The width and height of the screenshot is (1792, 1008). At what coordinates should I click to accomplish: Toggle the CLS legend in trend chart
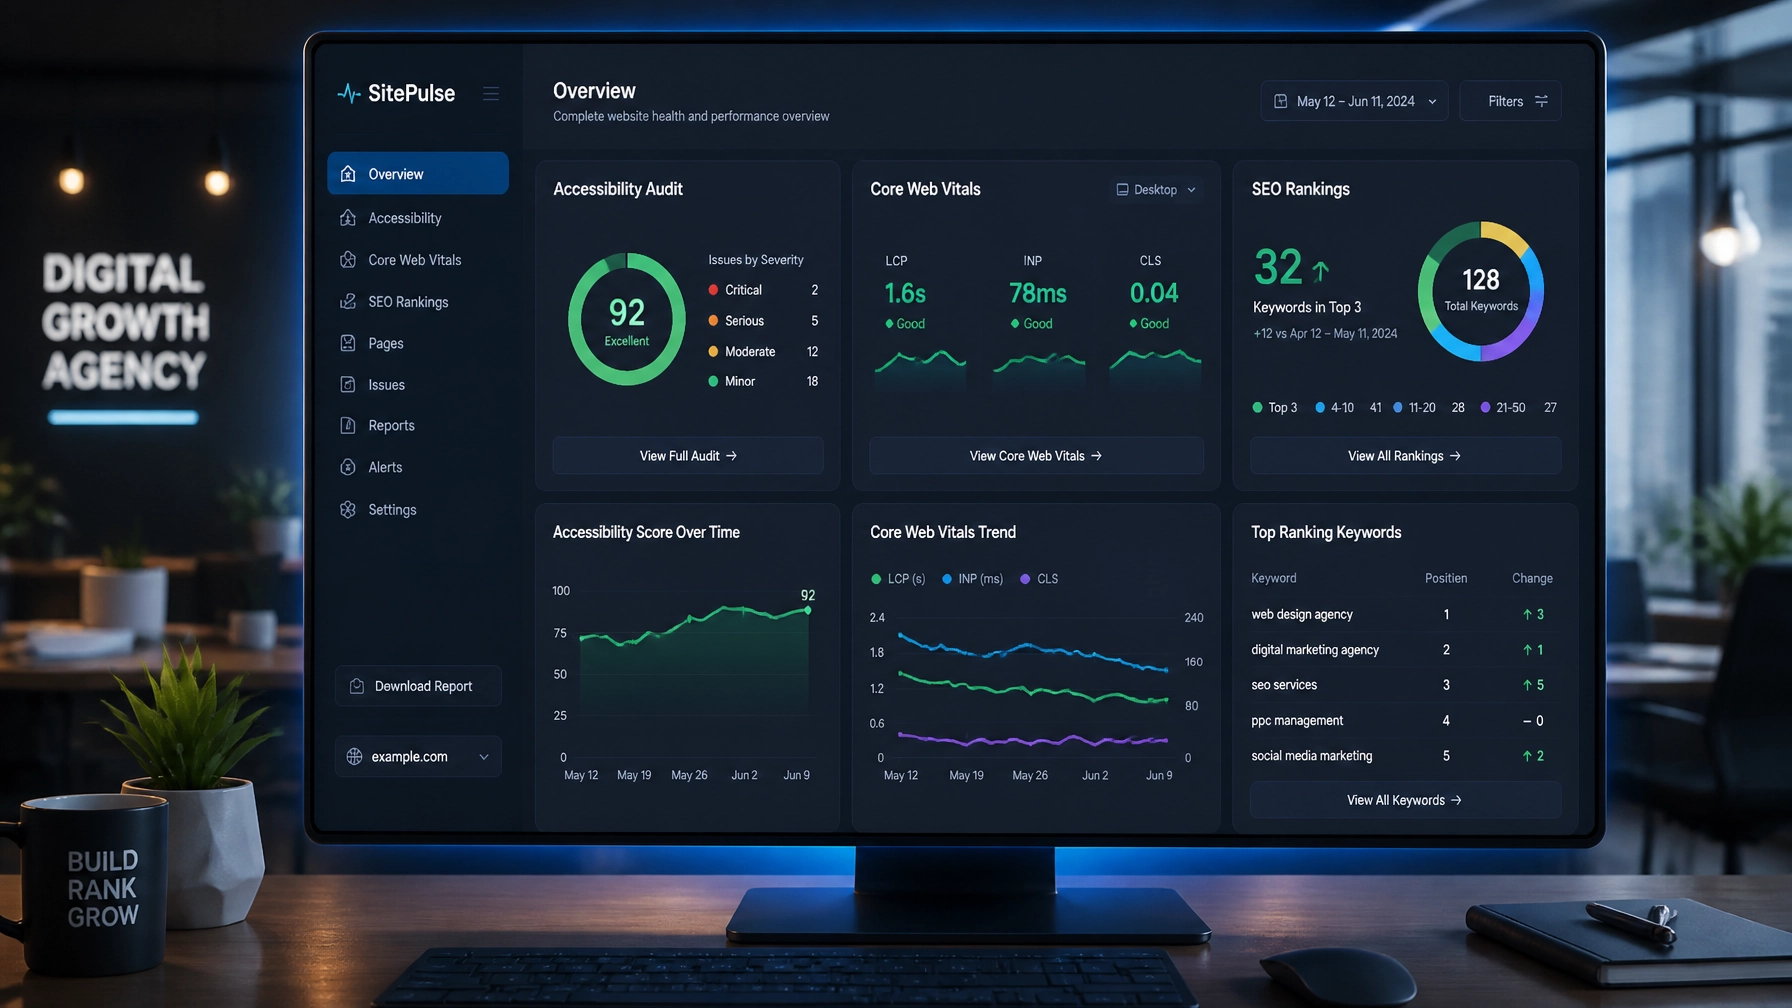pos(1039,579)
